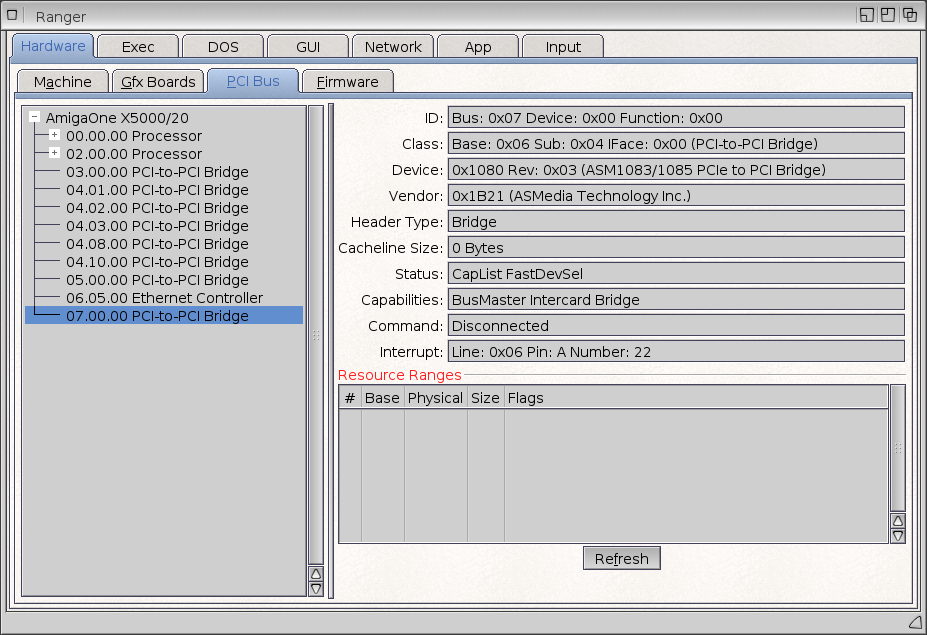The height and width of the screenshot is (635, 927).
Task: Open the Network tab
Action: click(x=392, y=47)
